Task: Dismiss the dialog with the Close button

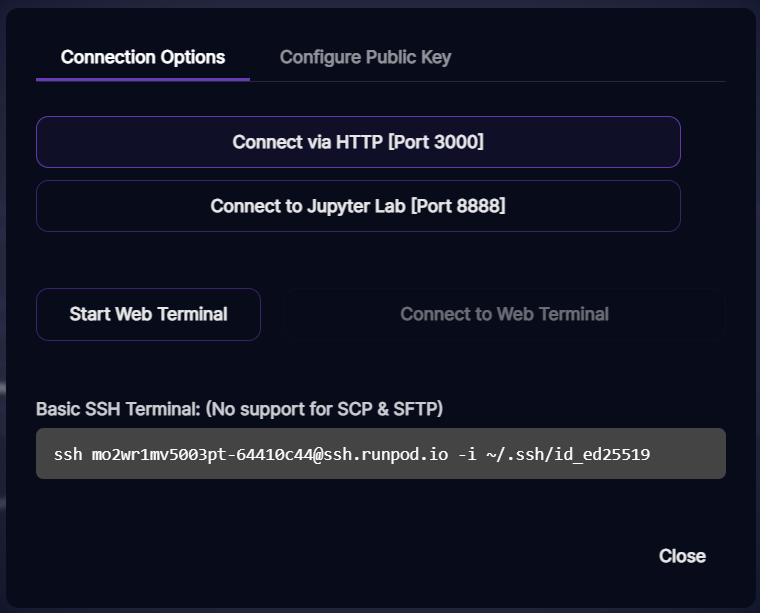Action: coord(682,556)
